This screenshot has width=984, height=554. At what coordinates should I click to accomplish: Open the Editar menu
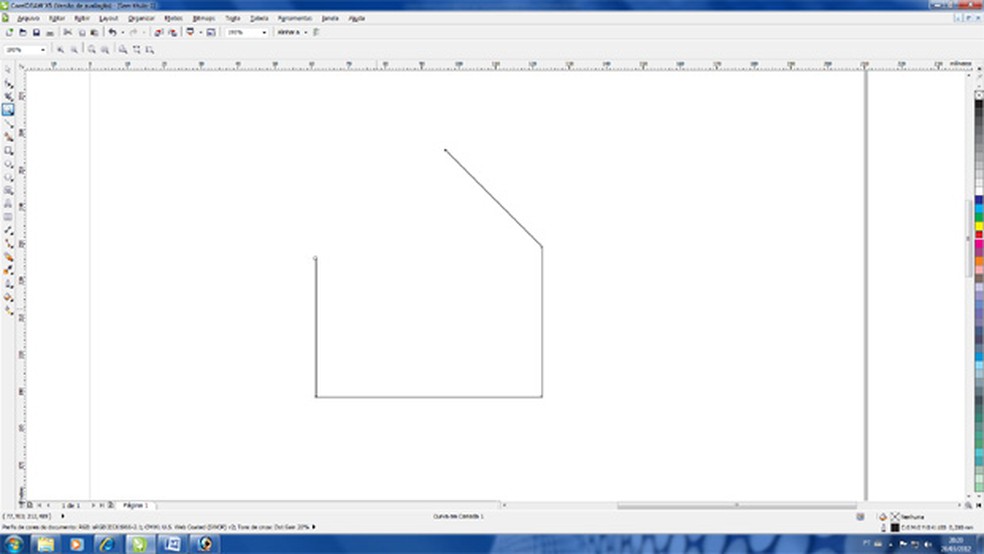56,18
